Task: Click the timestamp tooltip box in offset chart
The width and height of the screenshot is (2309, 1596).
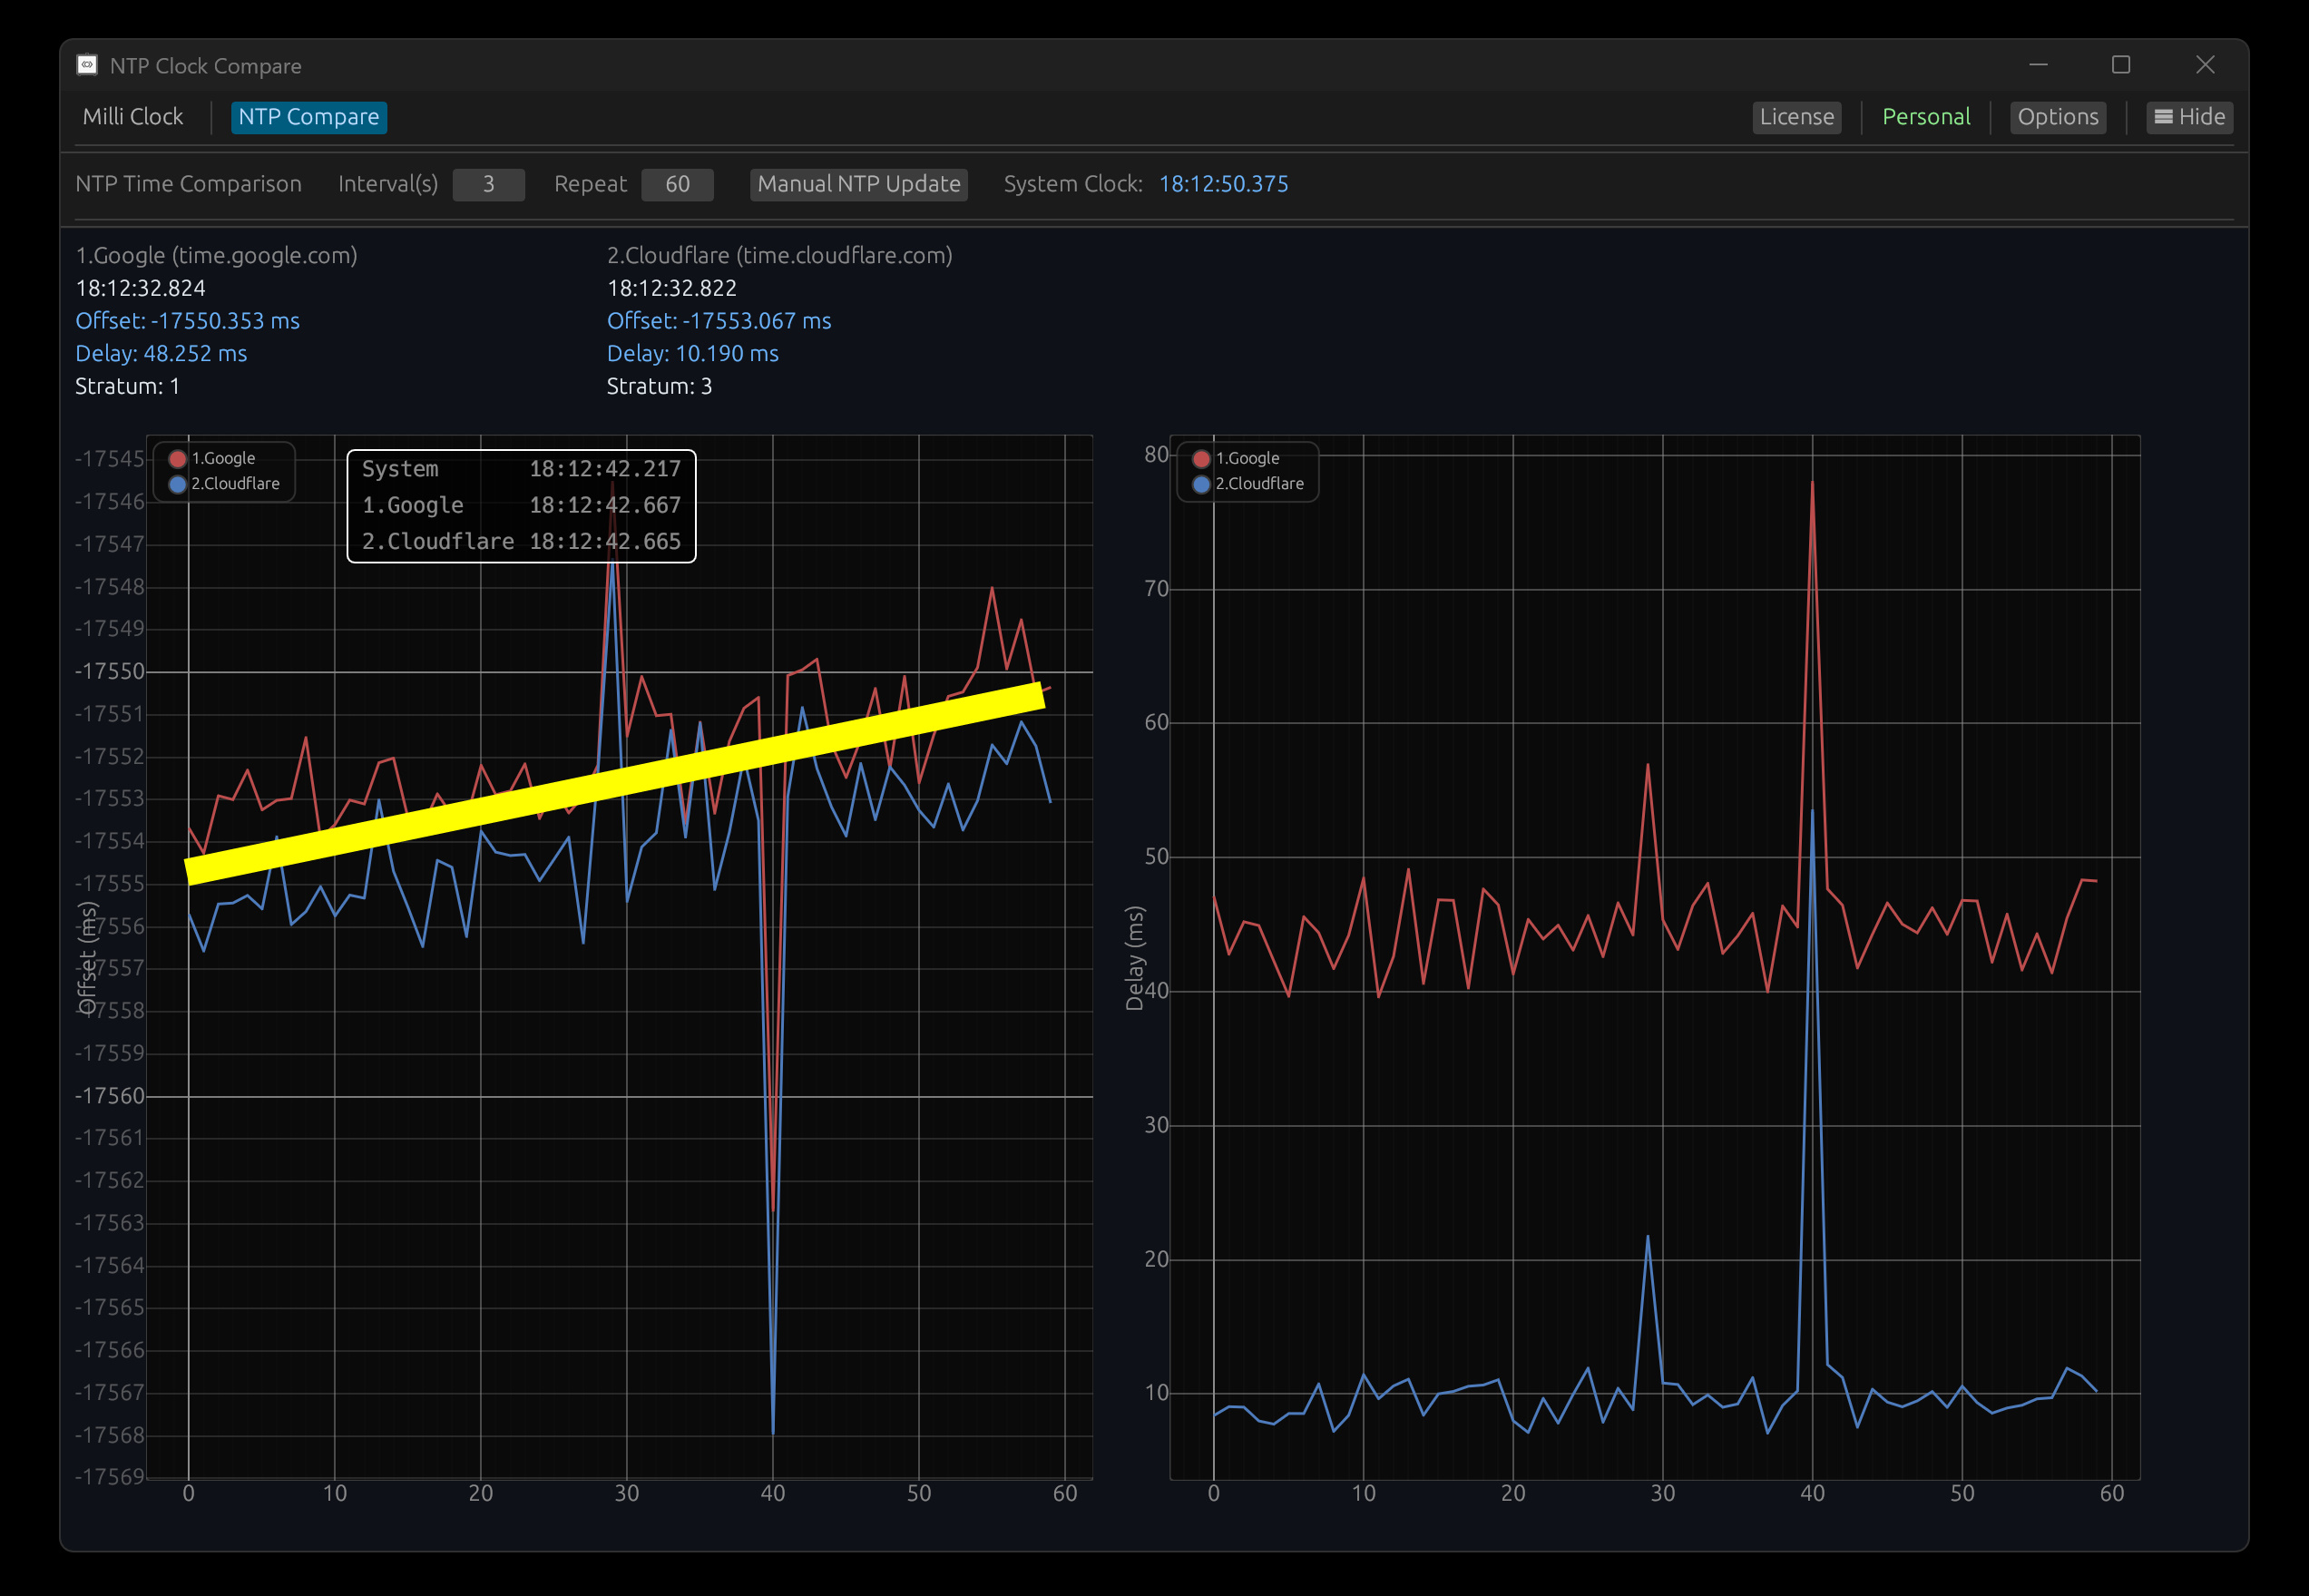Action: pyautogui.click(x=521, y=506)
